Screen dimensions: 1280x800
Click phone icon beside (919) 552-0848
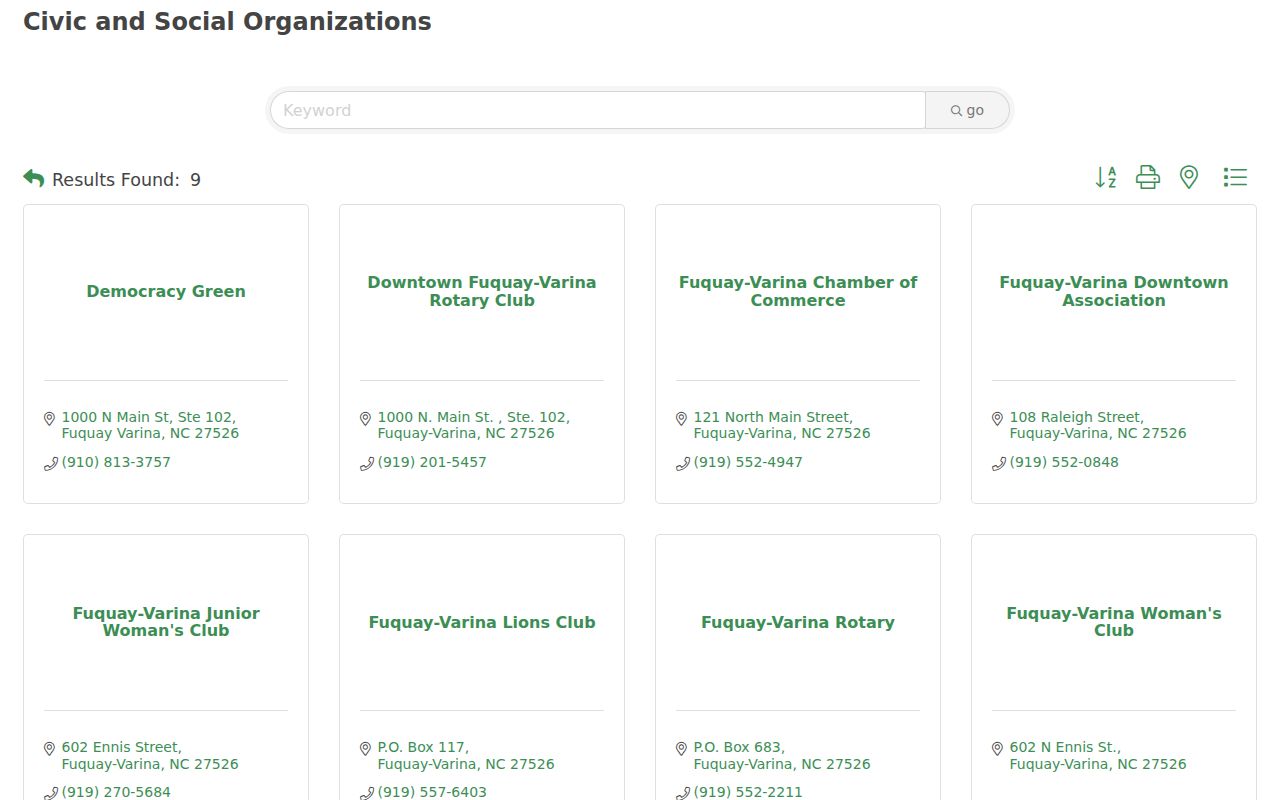pyautogui.click(x=999, y=463)
